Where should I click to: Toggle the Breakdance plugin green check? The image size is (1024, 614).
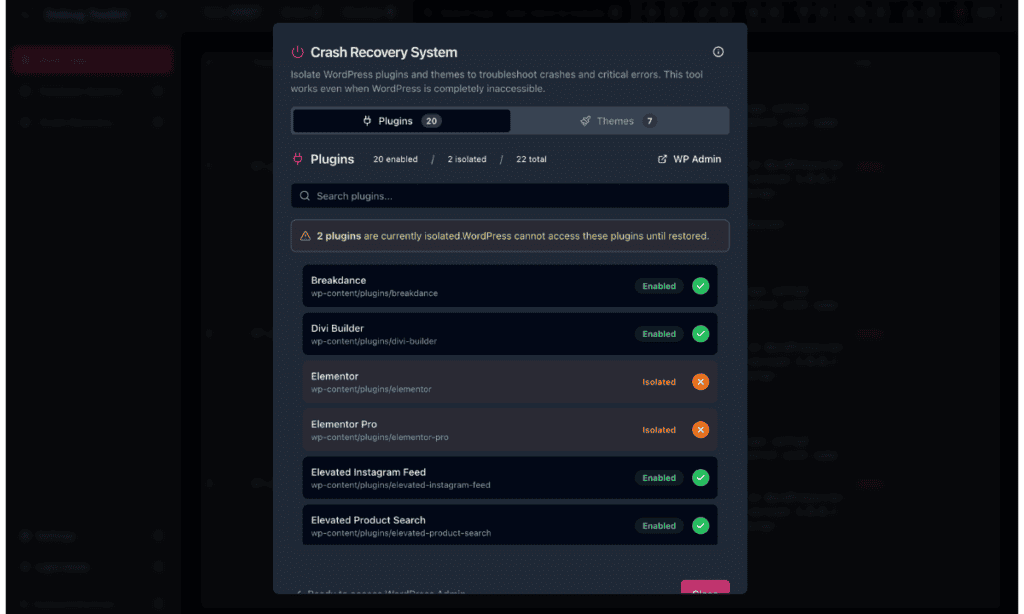700,286
